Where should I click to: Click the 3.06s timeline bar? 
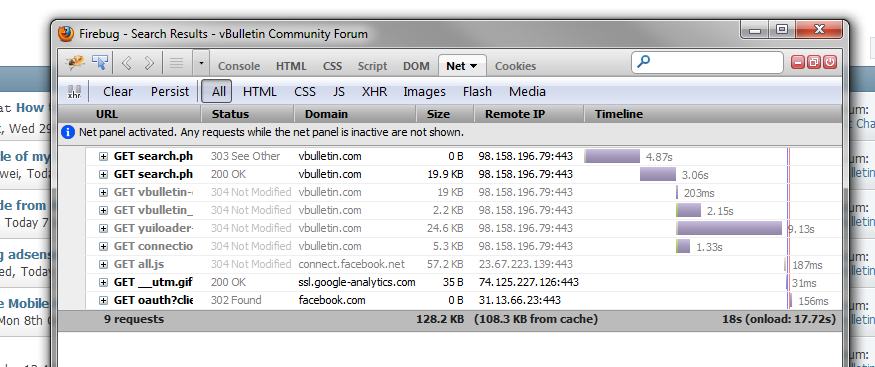[658, 174]
